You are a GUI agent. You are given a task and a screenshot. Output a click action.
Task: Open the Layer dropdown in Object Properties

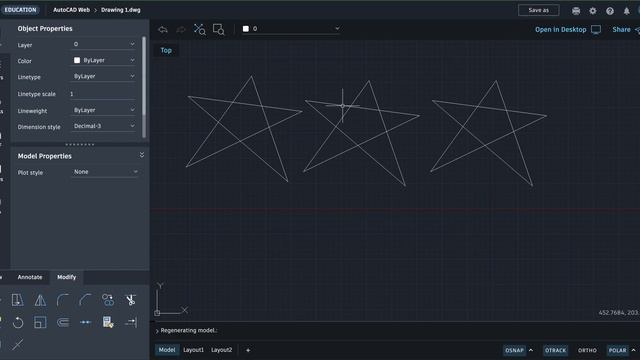point(104,44)
